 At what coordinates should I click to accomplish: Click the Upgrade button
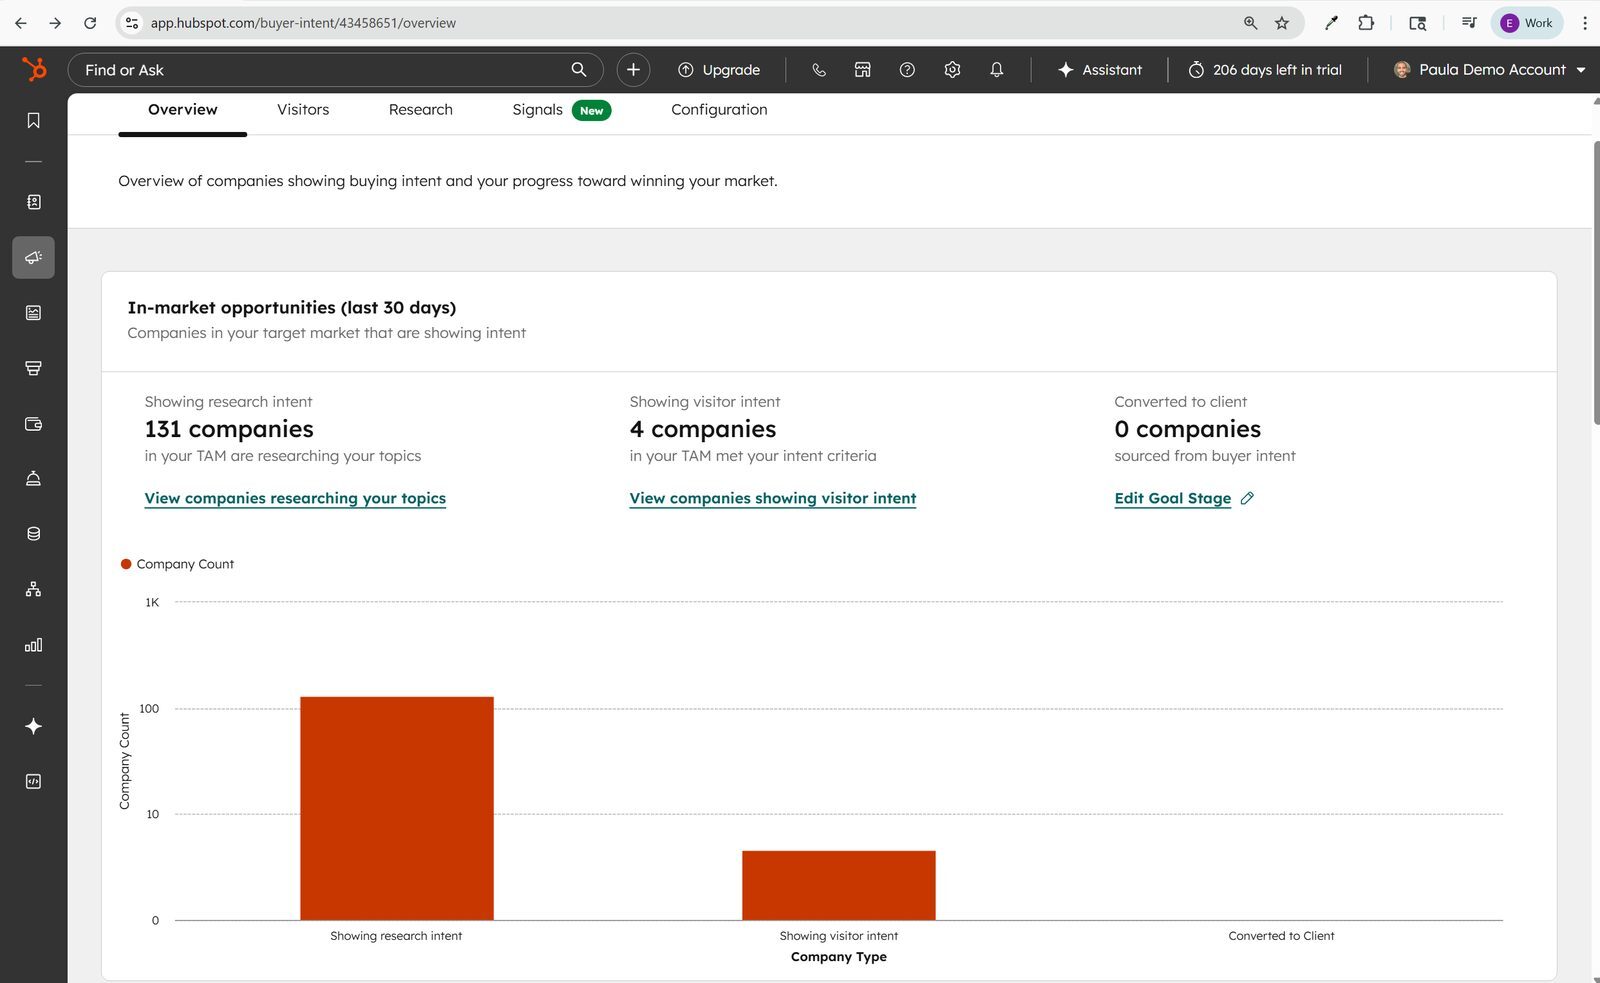[x=719, y=69]
